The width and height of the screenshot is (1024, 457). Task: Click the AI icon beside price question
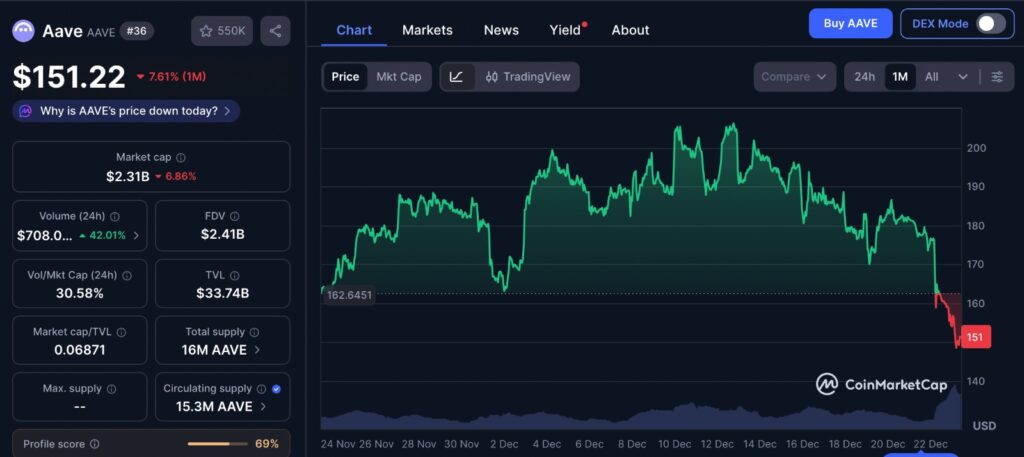coord(25,111)
